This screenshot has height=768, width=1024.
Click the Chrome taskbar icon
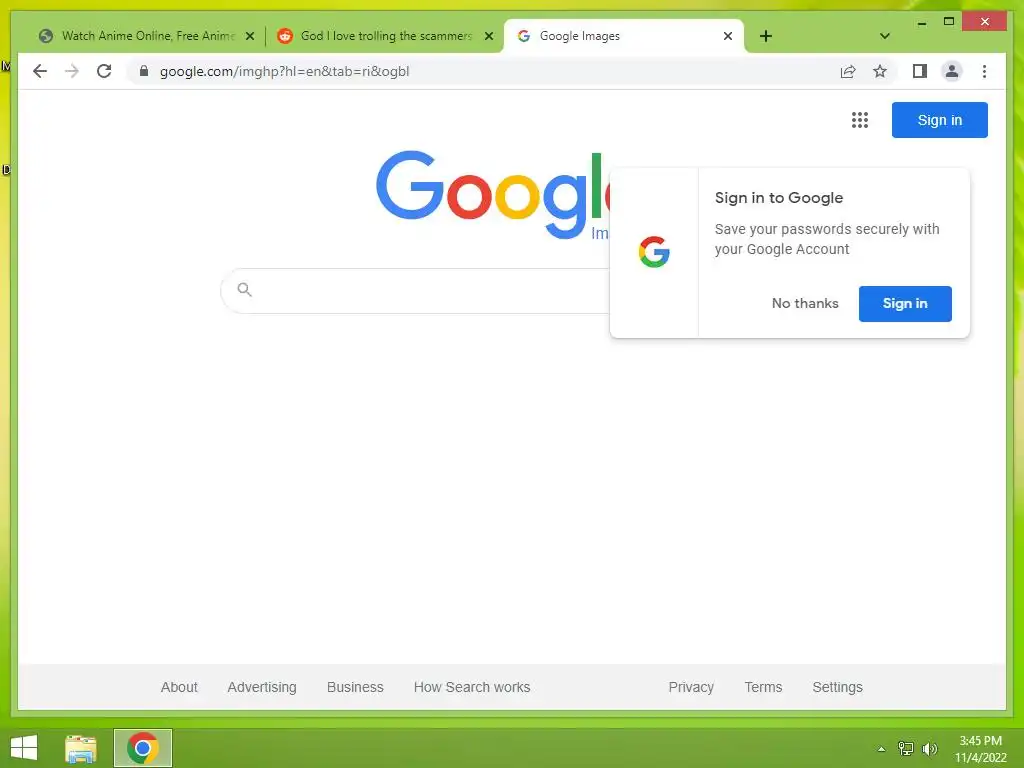point(142,748)
